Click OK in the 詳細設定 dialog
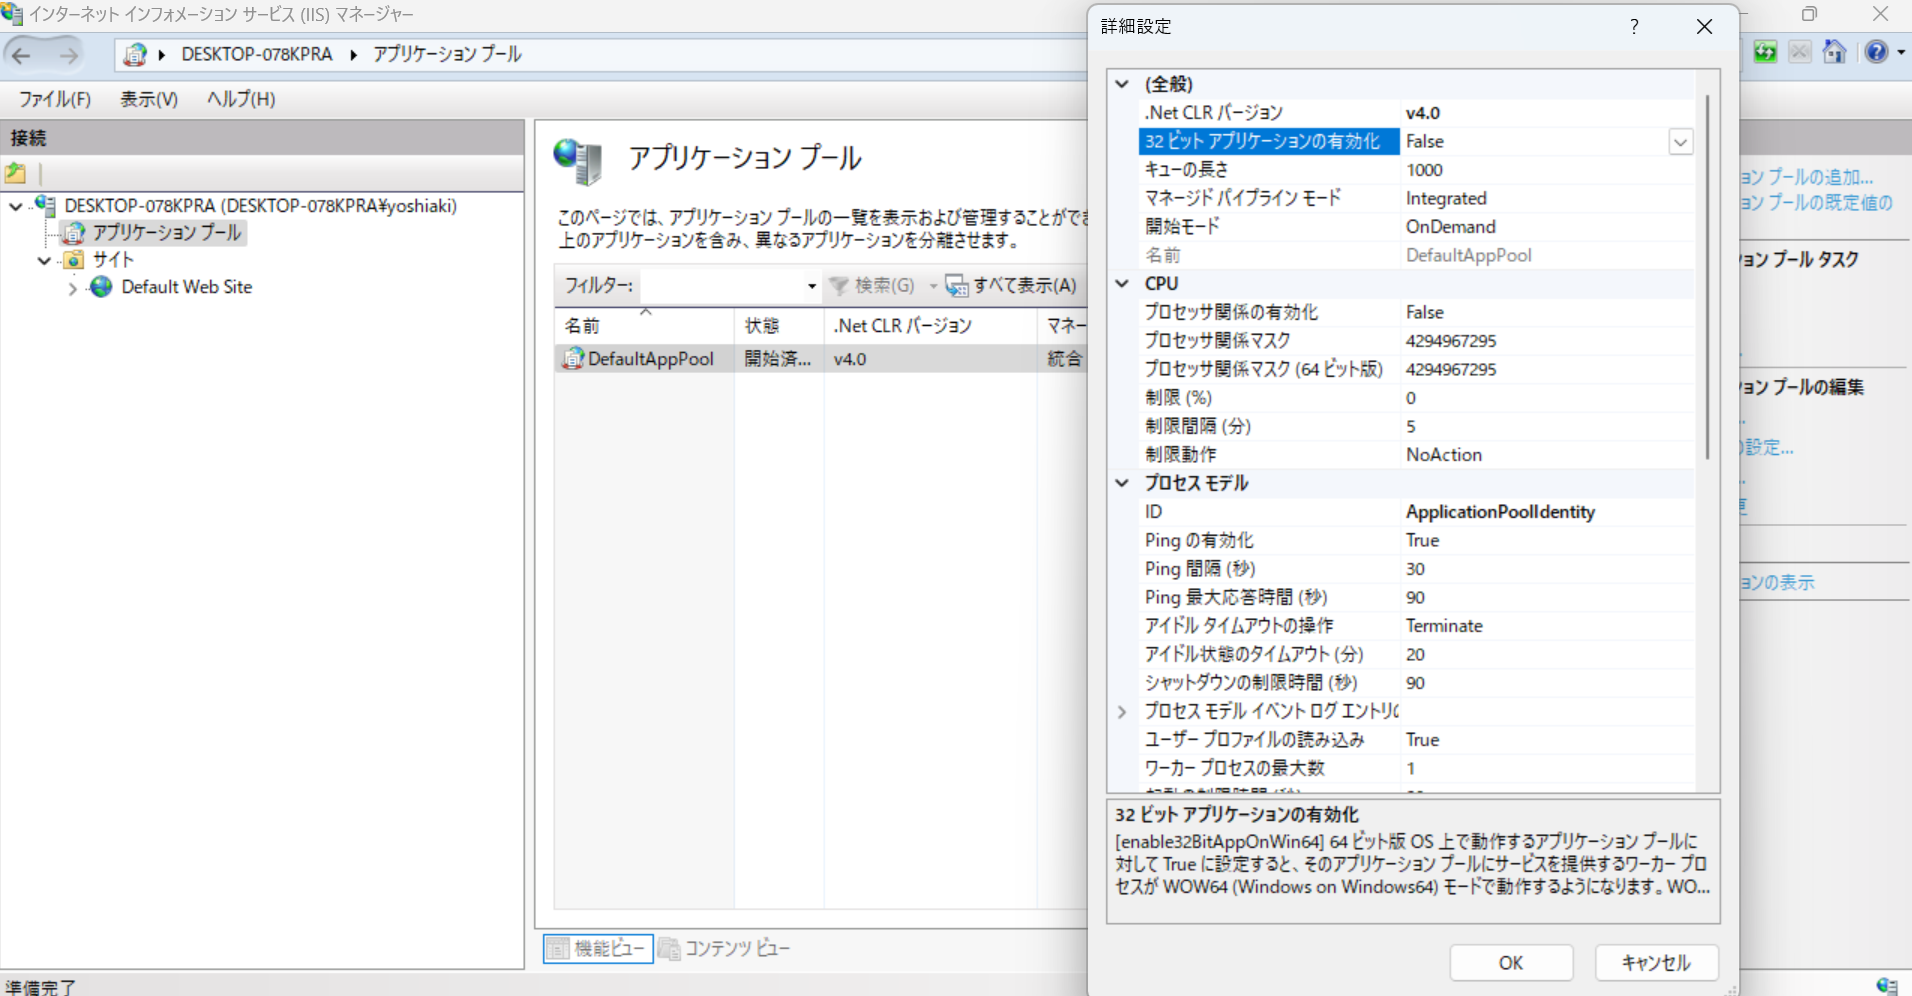The width and height of the screenshot is (1912, 996). coord(1511,963)
